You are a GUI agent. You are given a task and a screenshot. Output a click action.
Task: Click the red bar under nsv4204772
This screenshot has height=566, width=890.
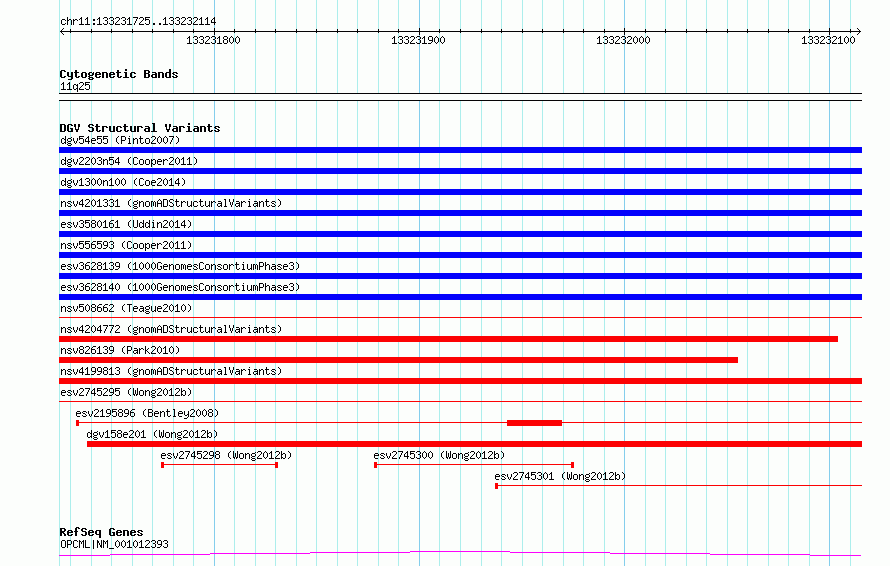[x=448, y=339]
